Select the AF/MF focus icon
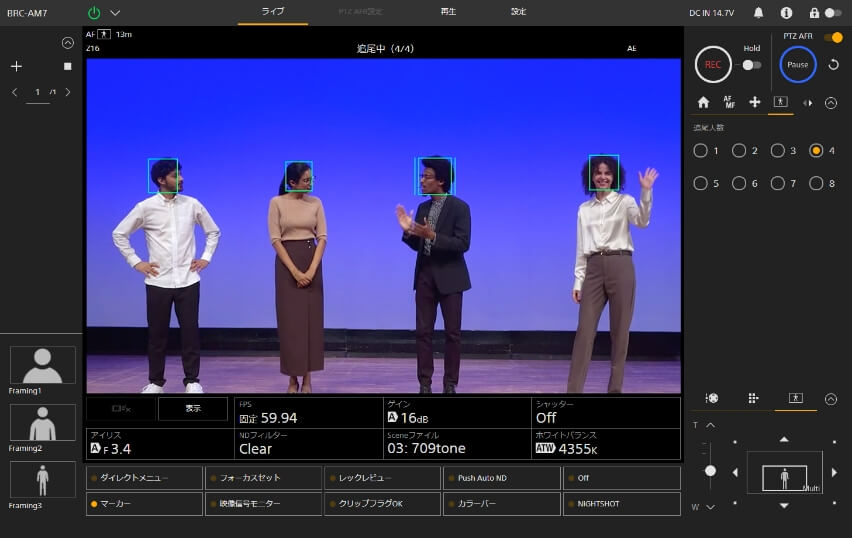This screenshot has height=538, width=852. click(729, 102)
